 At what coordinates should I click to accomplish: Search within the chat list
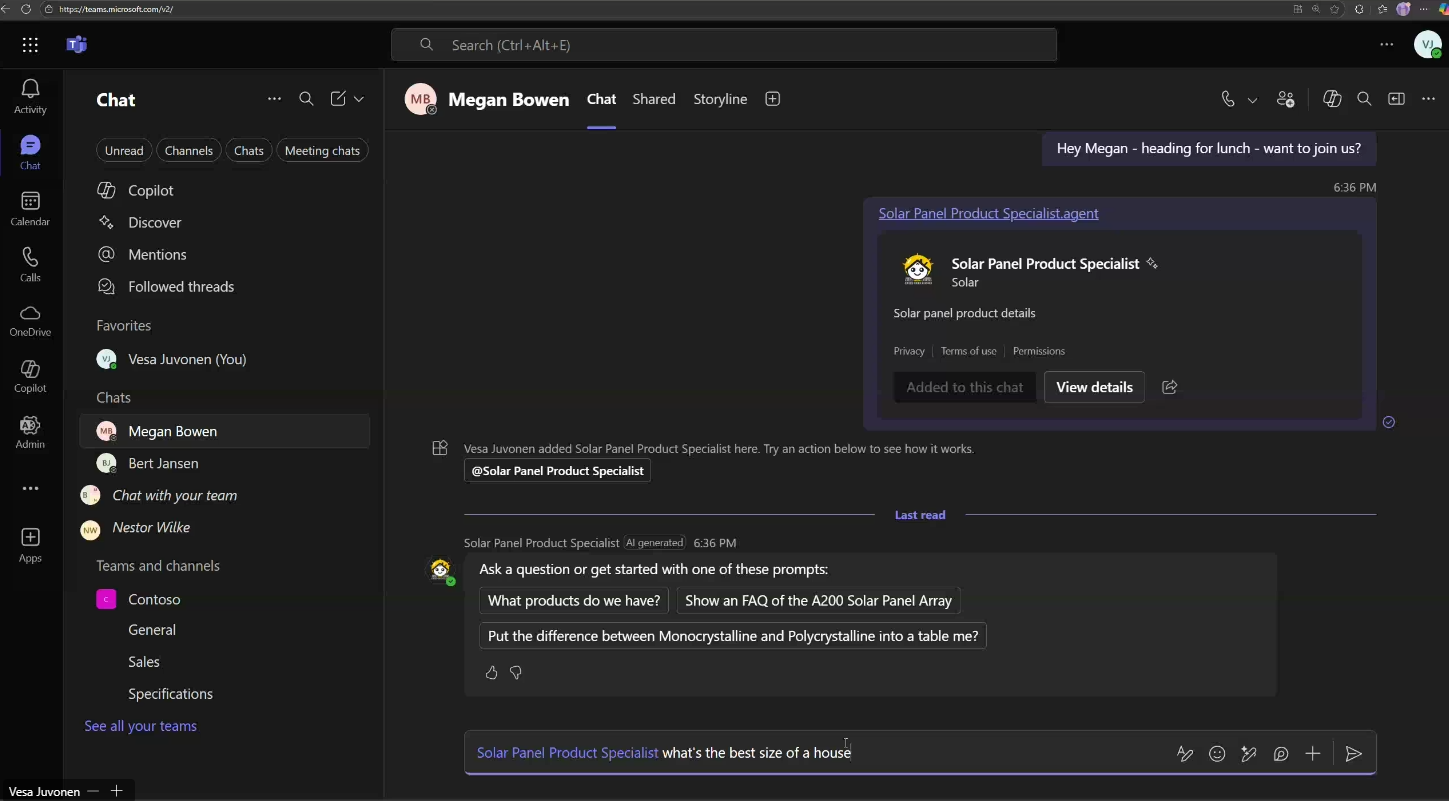coord(307,99)
